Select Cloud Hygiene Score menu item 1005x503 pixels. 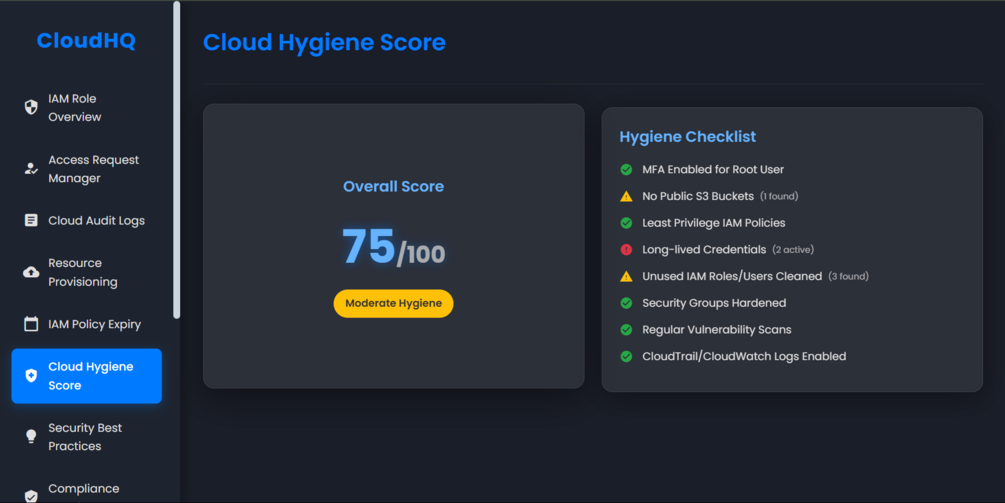click(x=87, y=376)
